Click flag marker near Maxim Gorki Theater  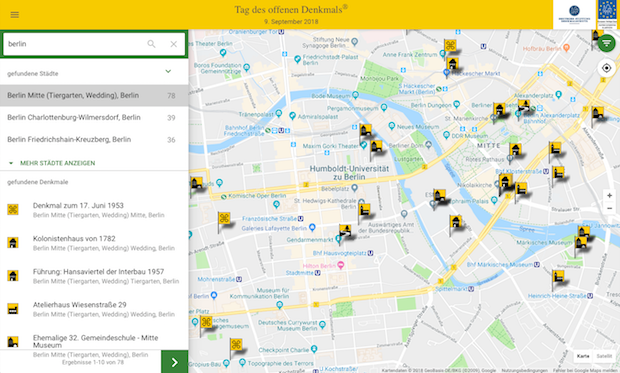coord(376,146)
